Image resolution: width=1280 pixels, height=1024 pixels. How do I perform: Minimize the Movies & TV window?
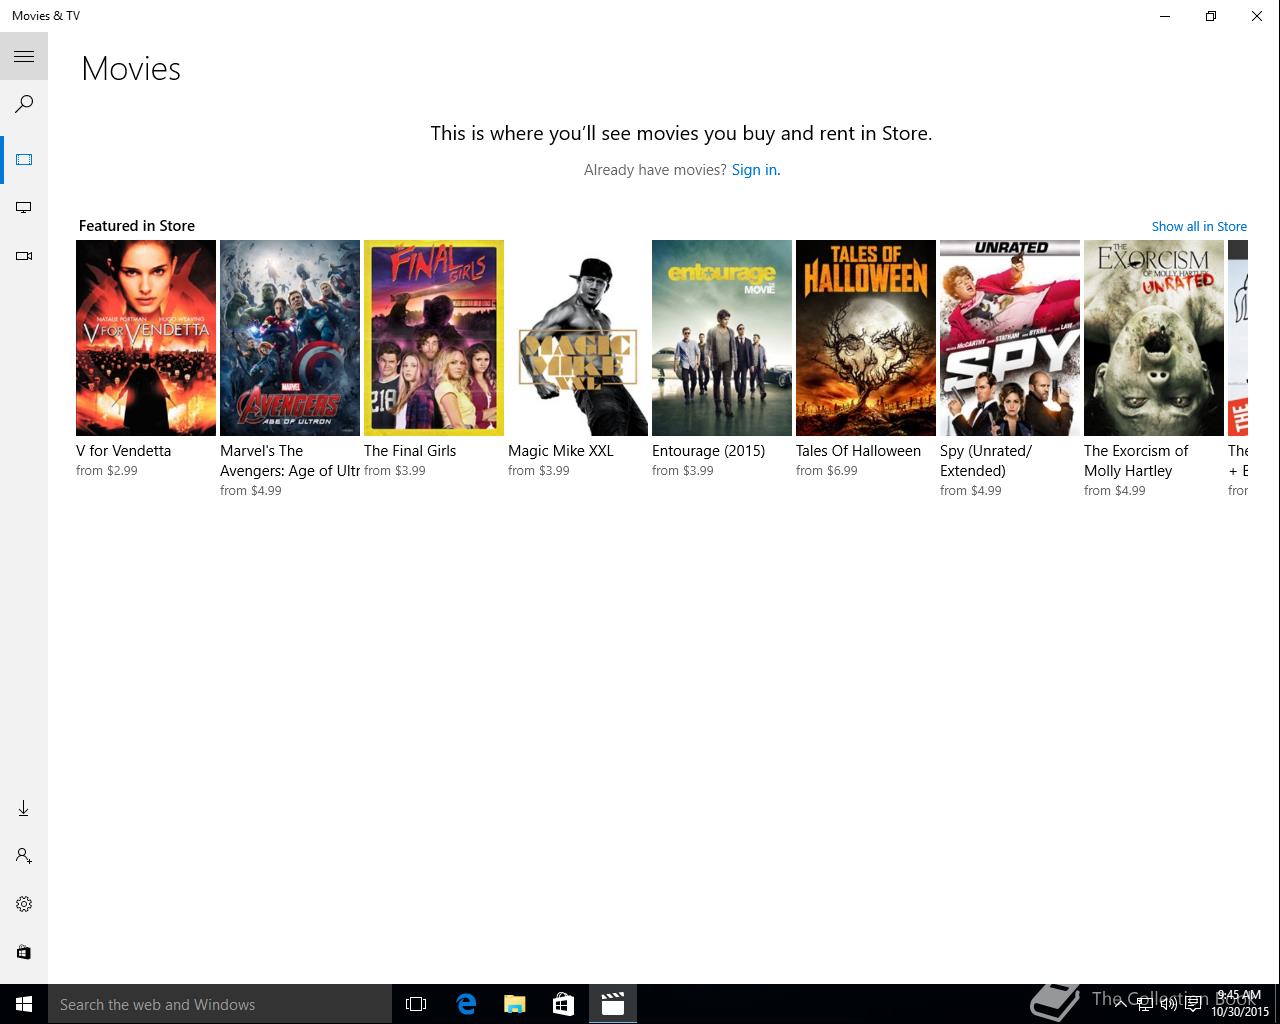[x=1165, y=16]
